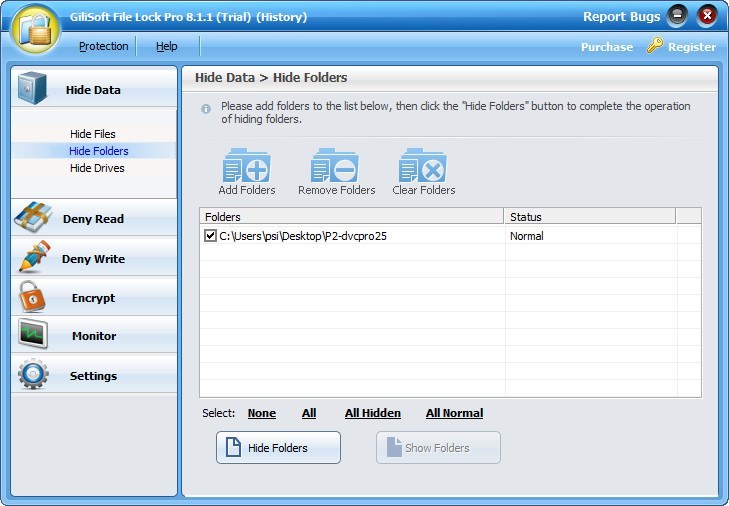
Task: Click the Add Folders icon
Action: (247, 165)
